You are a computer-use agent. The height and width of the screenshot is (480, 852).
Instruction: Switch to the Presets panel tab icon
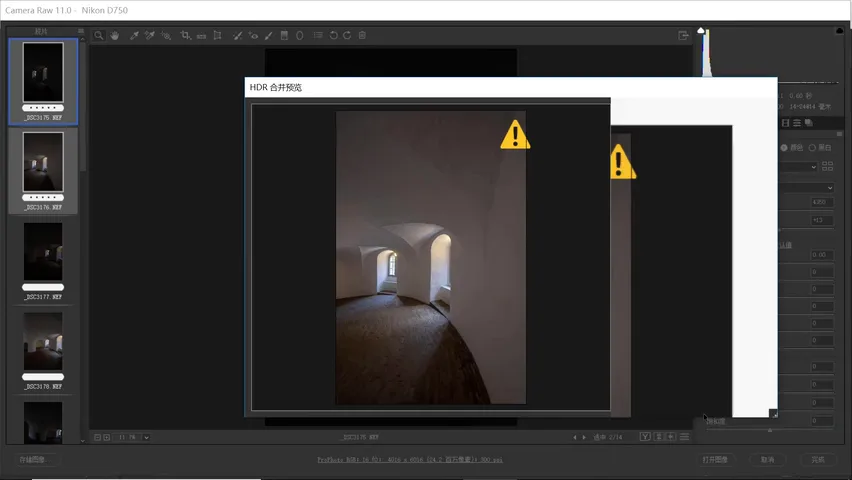pos(797,123)
